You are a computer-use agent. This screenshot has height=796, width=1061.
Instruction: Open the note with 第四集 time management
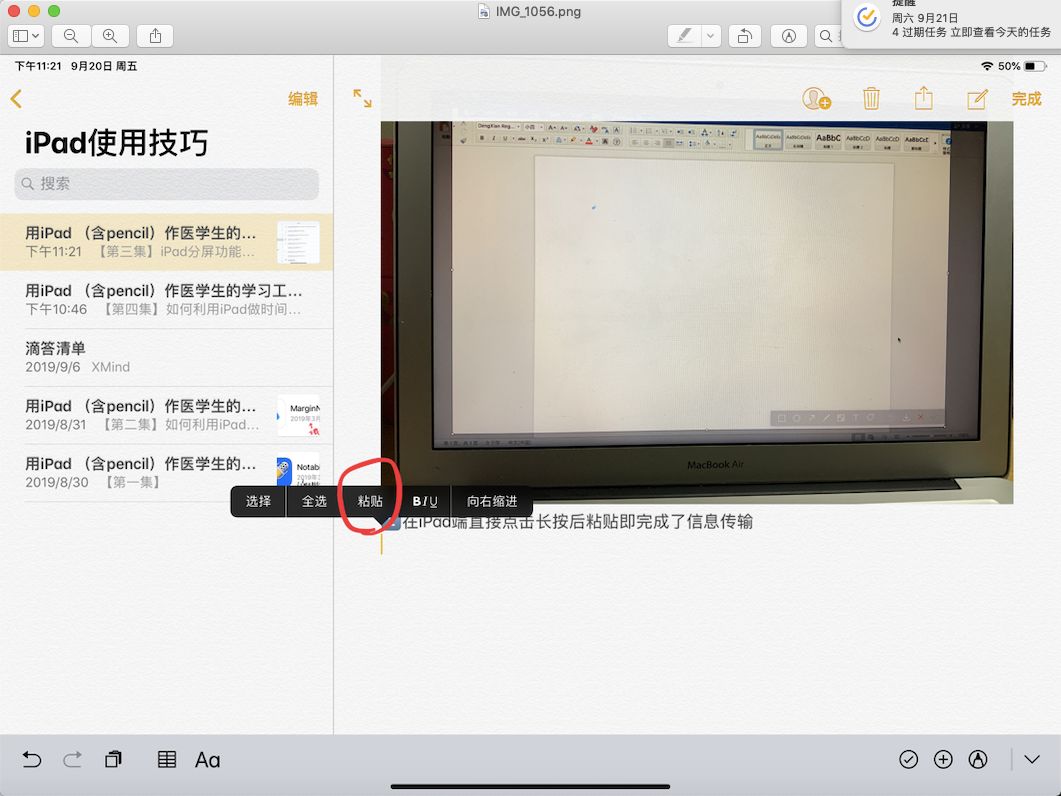166,299
